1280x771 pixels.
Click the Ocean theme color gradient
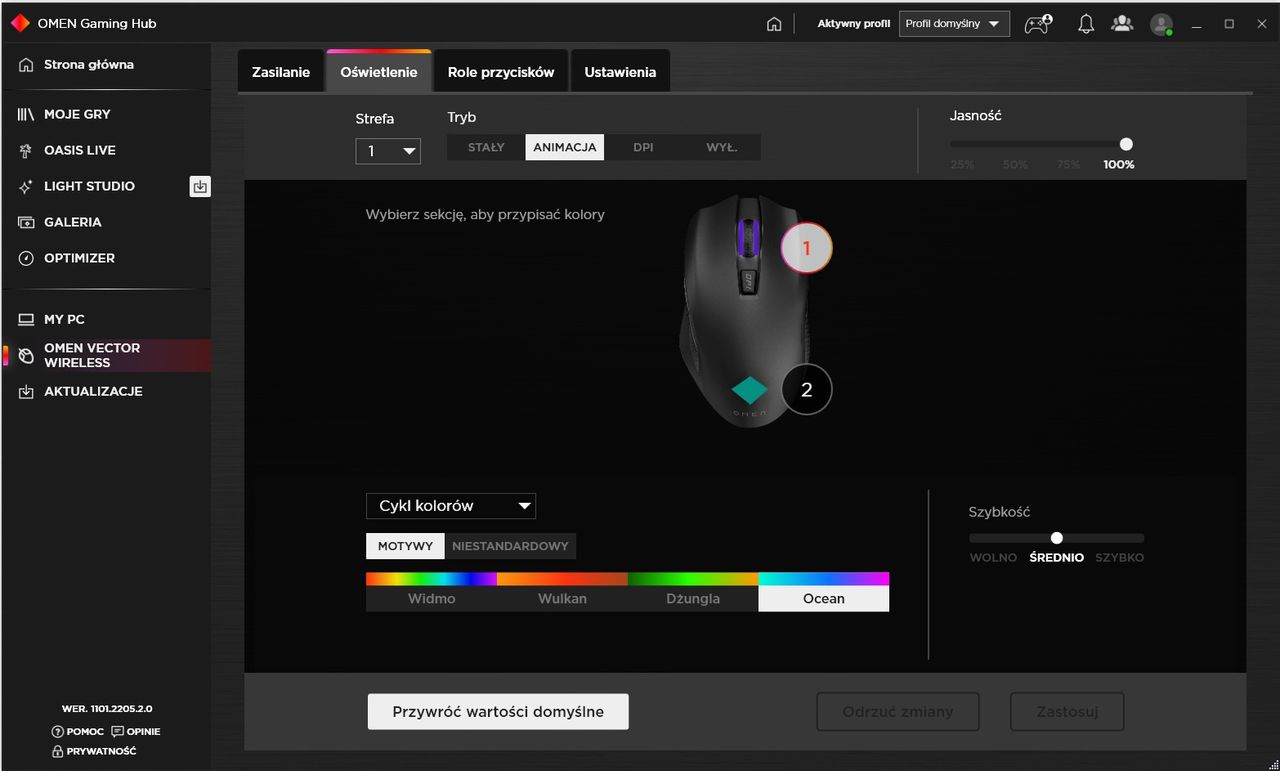pyautogui.click(x=824, y=579)
